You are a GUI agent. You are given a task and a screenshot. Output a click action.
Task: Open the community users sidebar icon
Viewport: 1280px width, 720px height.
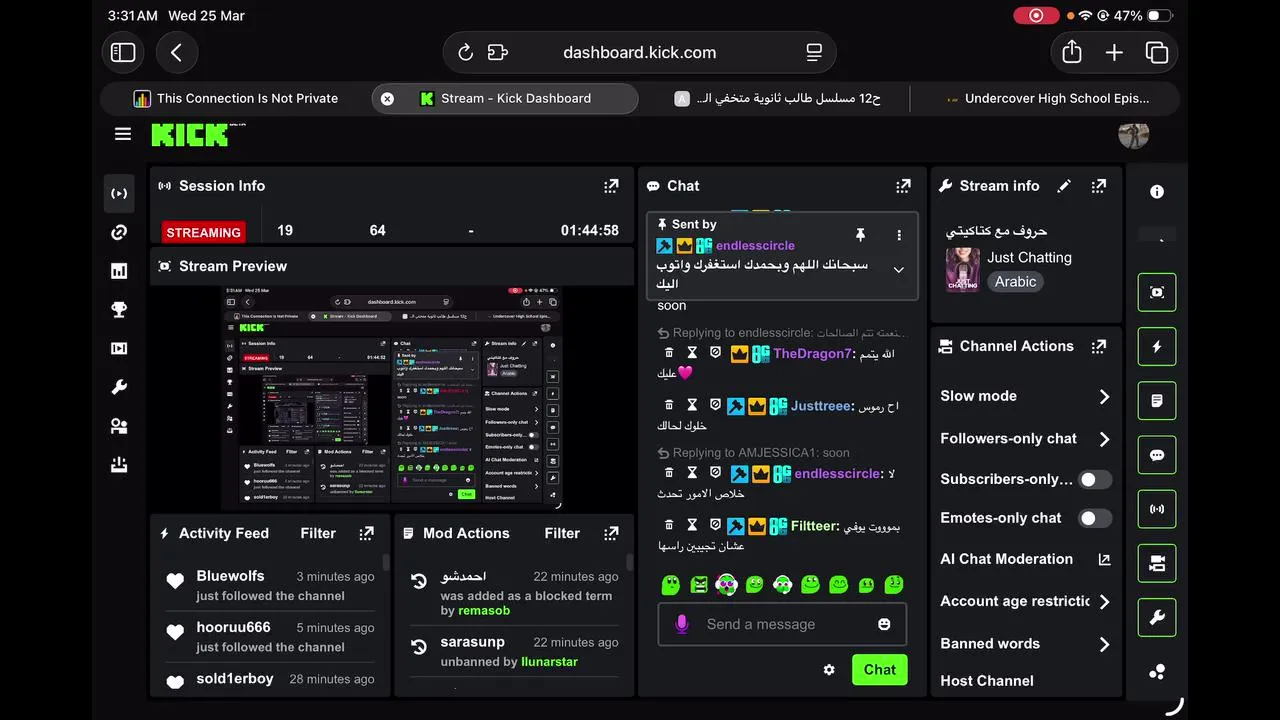[119, 427]
